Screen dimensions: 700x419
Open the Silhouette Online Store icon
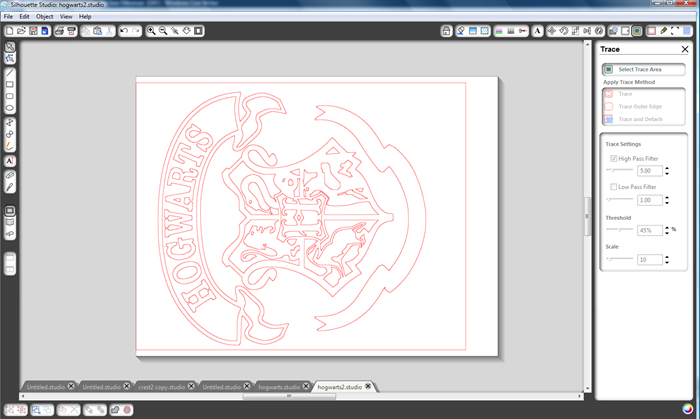10,234
